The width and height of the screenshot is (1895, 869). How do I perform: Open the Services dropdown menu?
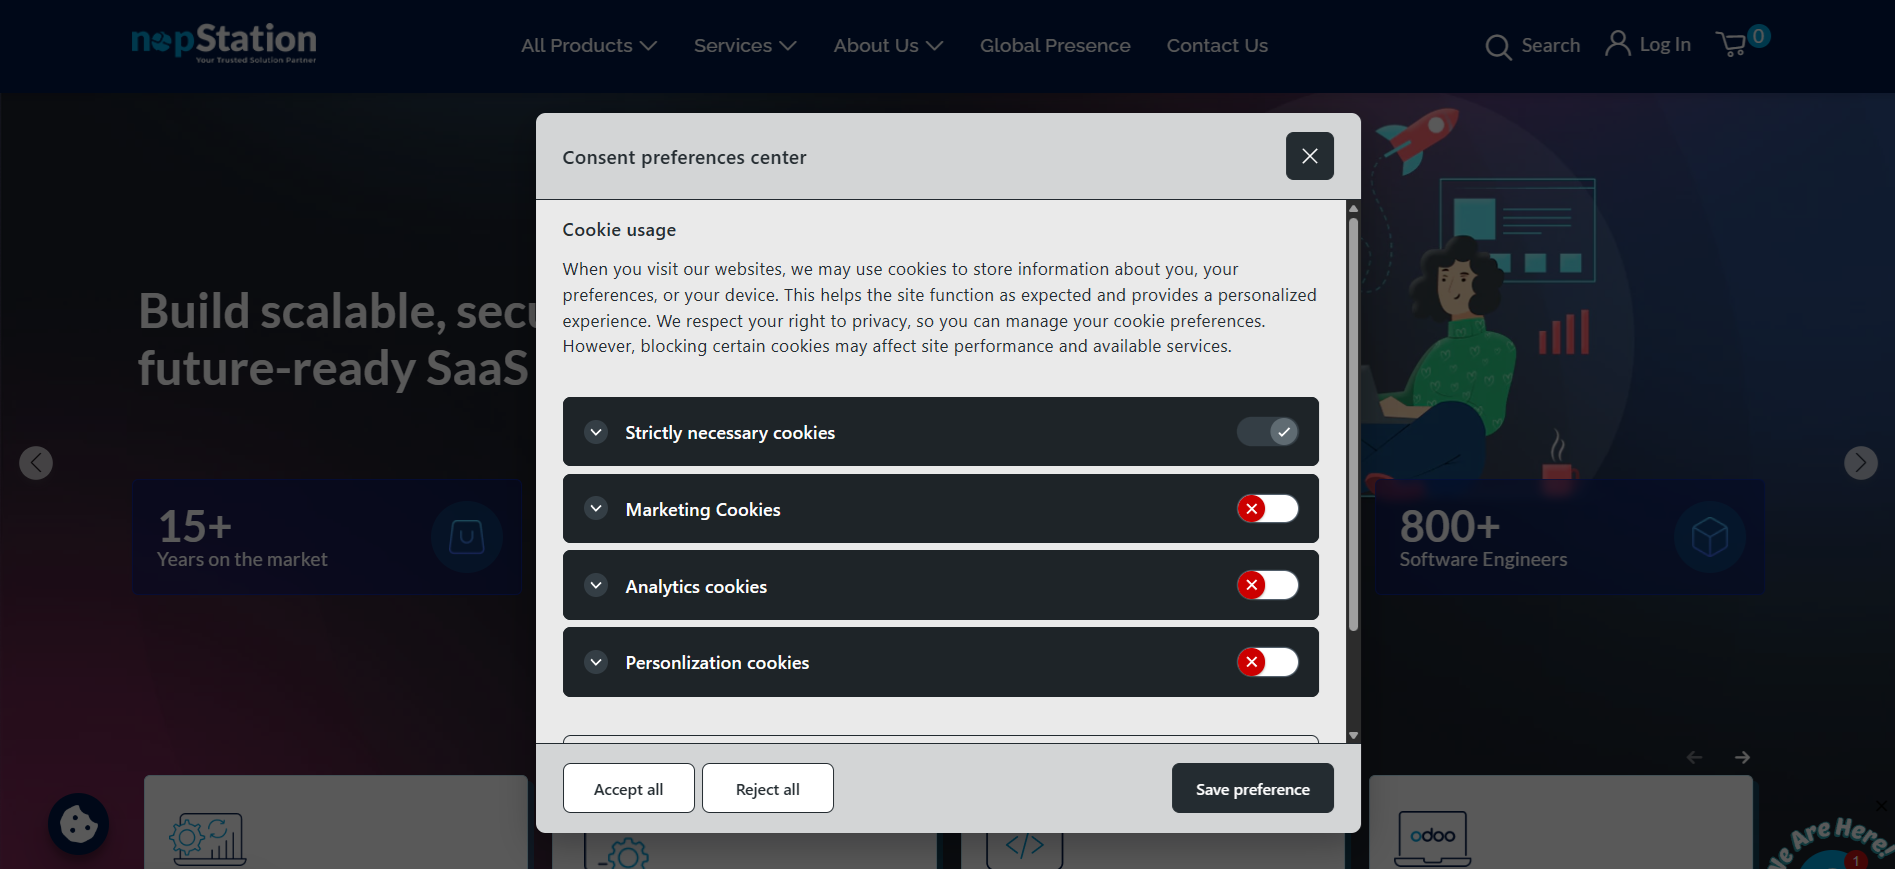745,46
